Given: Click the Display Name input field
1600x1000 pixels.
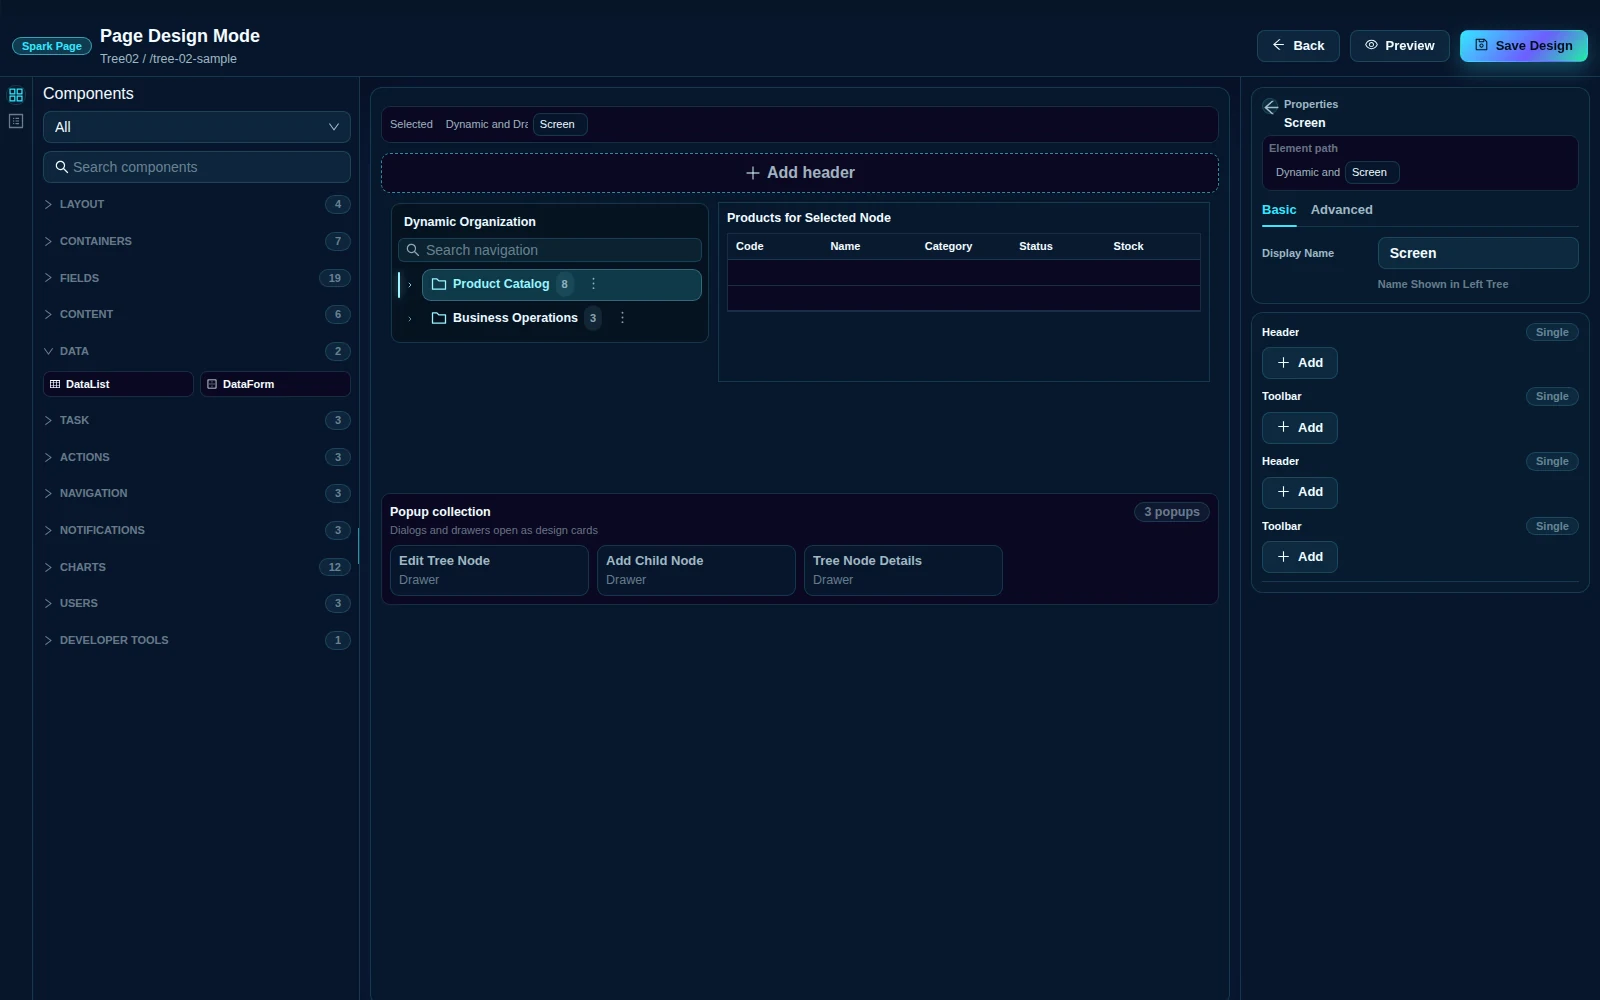Looking at the screenshot, I should pyautogui.click(x=1478, y=253).
